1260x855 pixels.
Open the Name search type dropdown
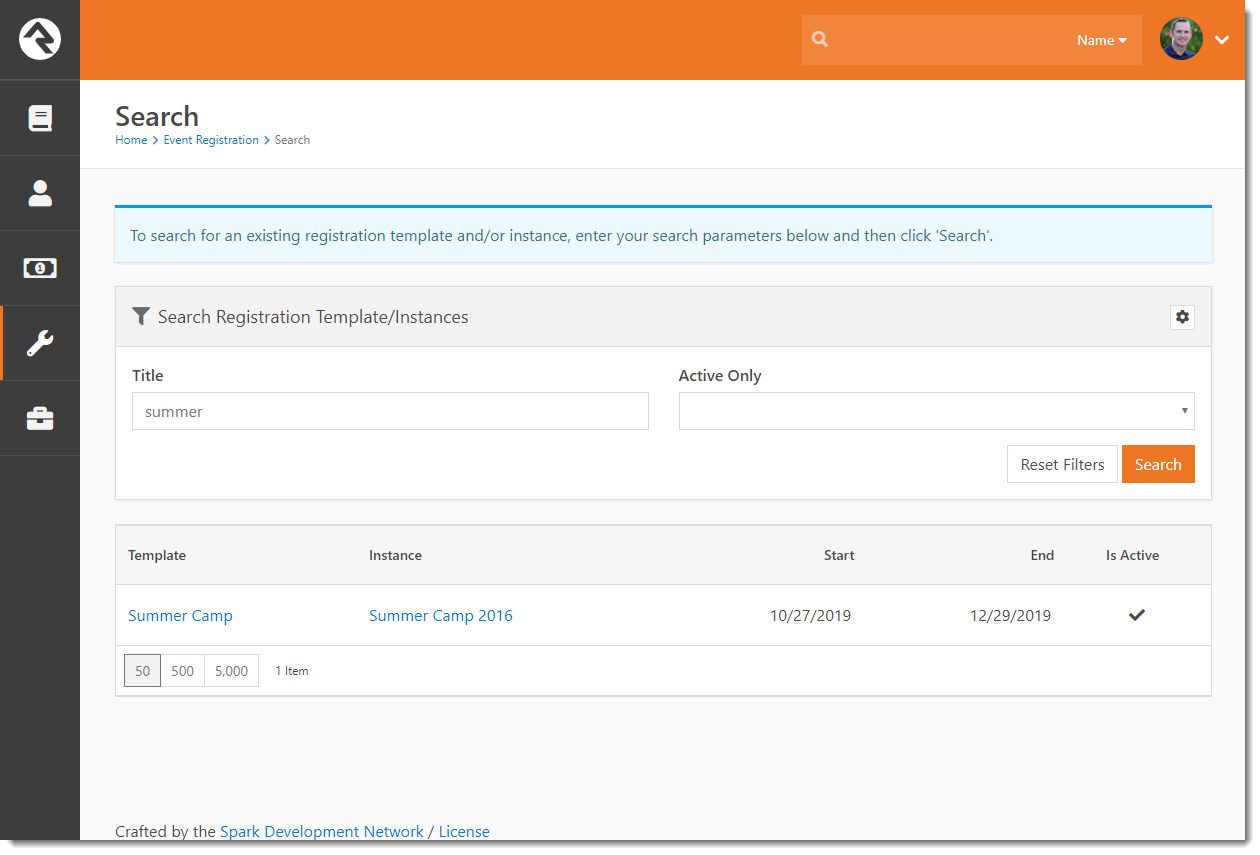pos(1102,40)
